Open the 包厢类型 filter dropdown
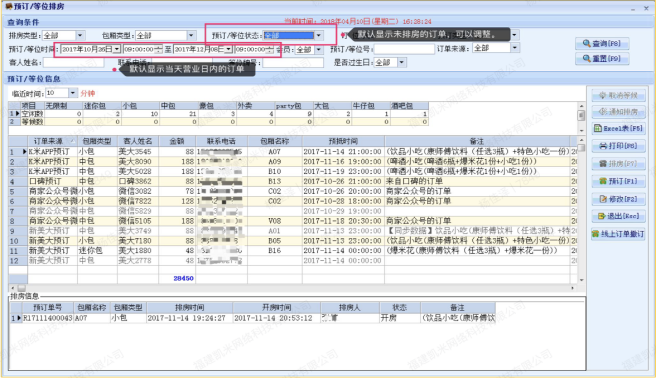This screenshot has width=656, height=378. (x=191, y=36)
